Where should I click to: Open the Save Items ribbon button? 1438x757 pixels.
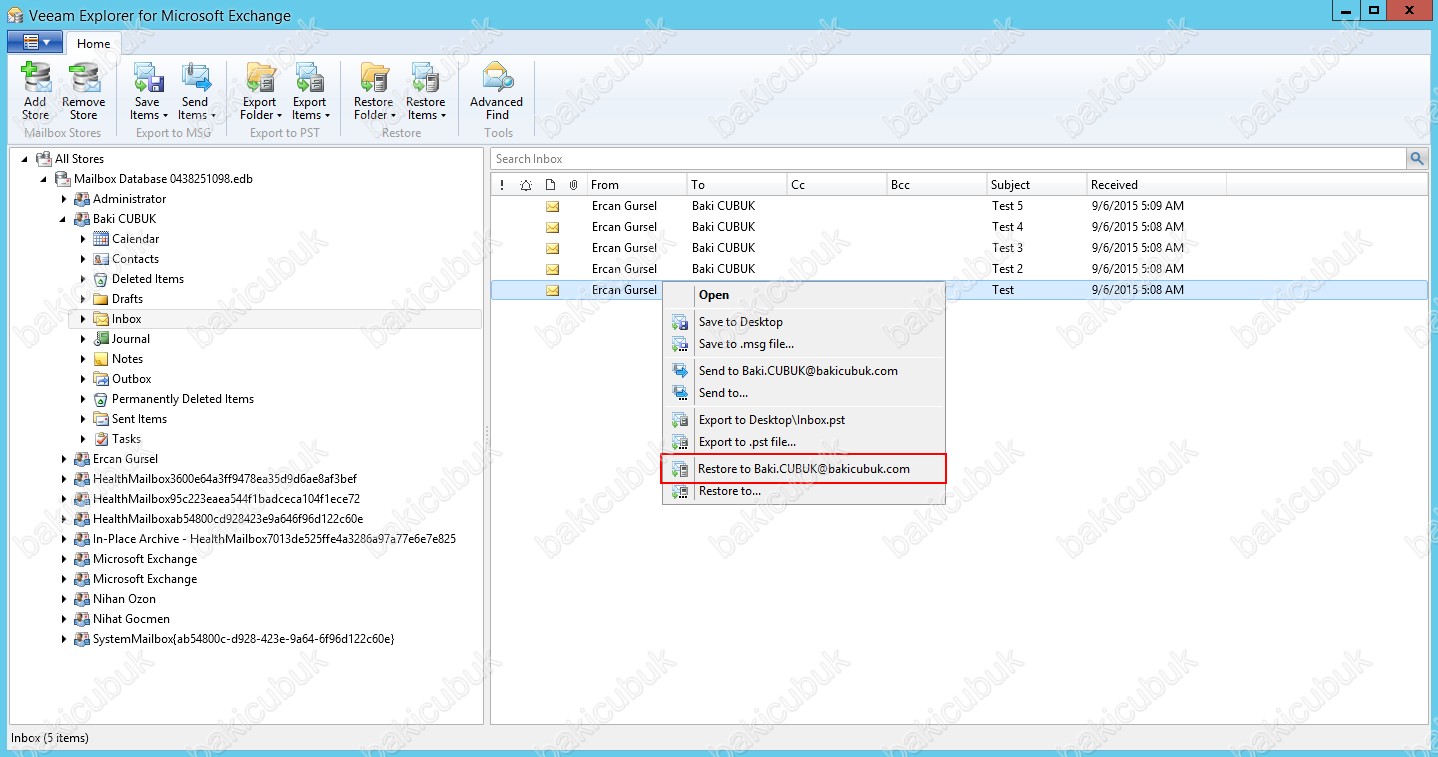[147, 90]
